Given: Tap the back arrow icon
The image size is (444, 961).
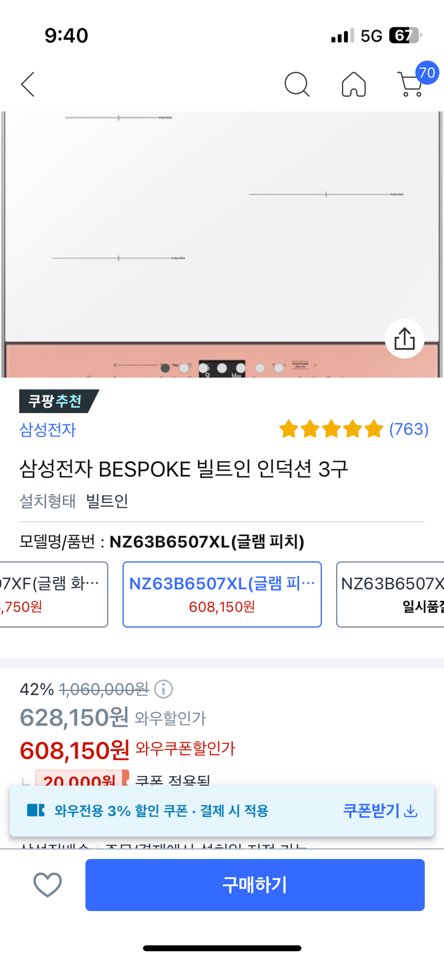Looking at the screenshot, I should click(x=28, y=85).
